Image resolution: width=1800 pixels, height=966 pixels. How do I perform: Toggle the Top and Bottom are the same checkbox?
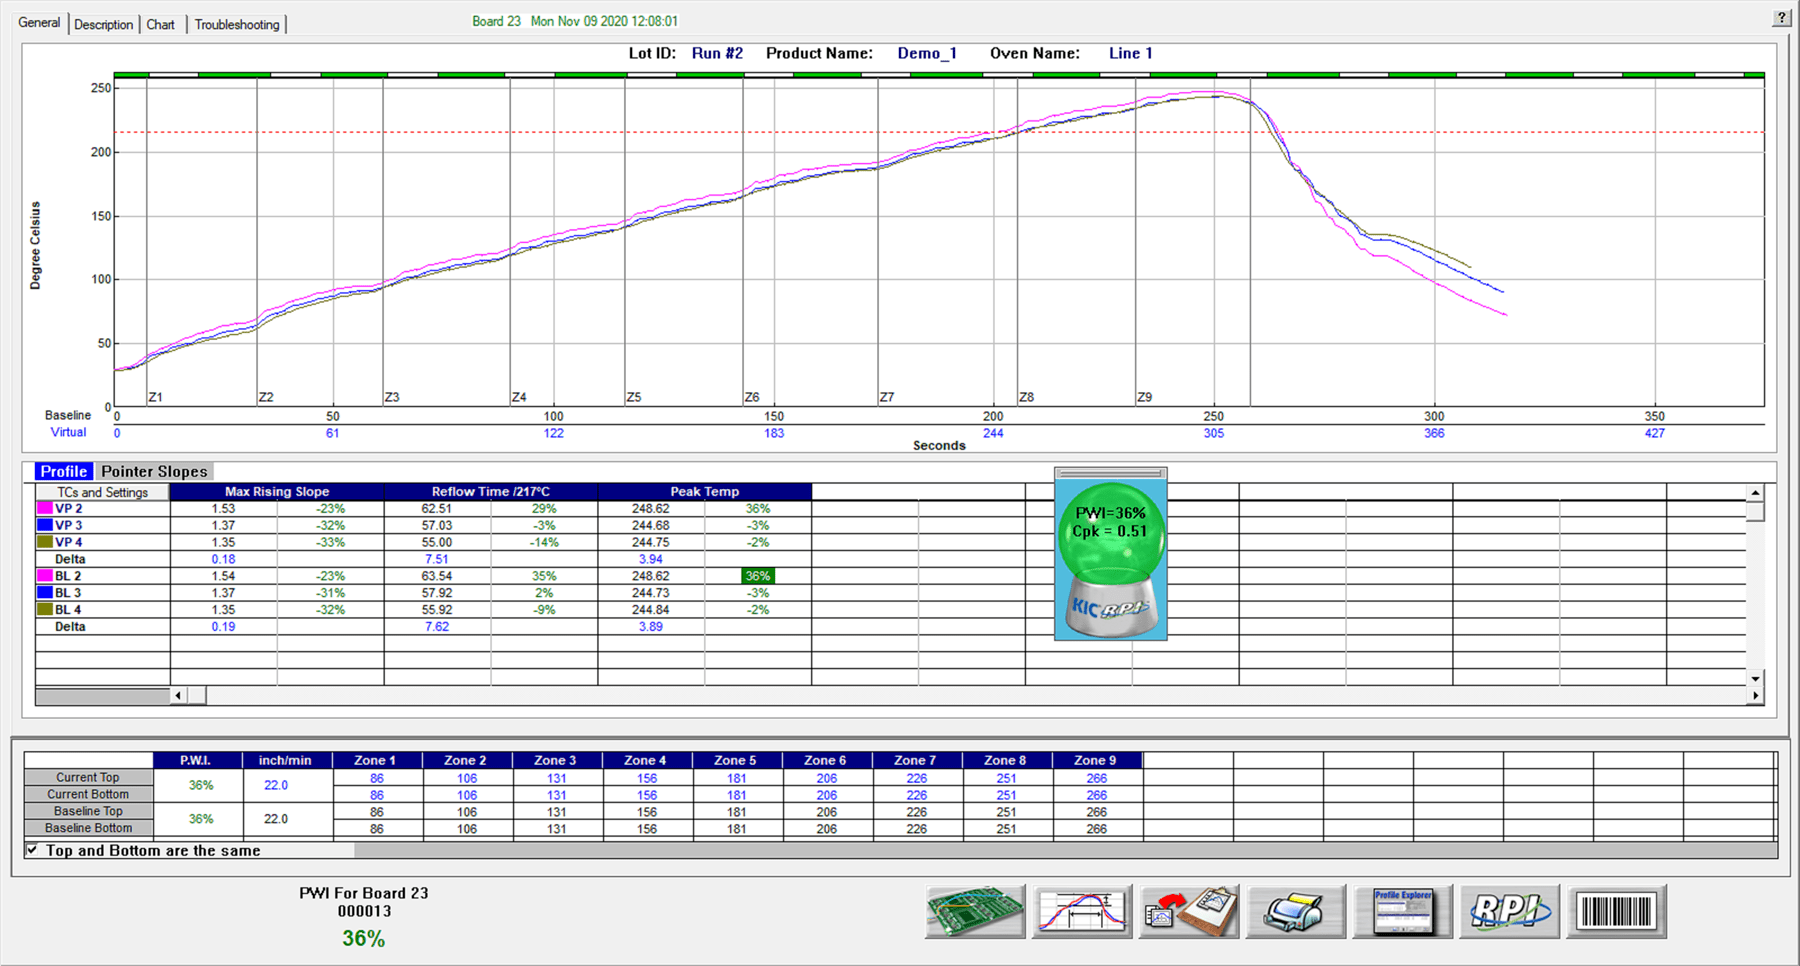tap(33, 850)
